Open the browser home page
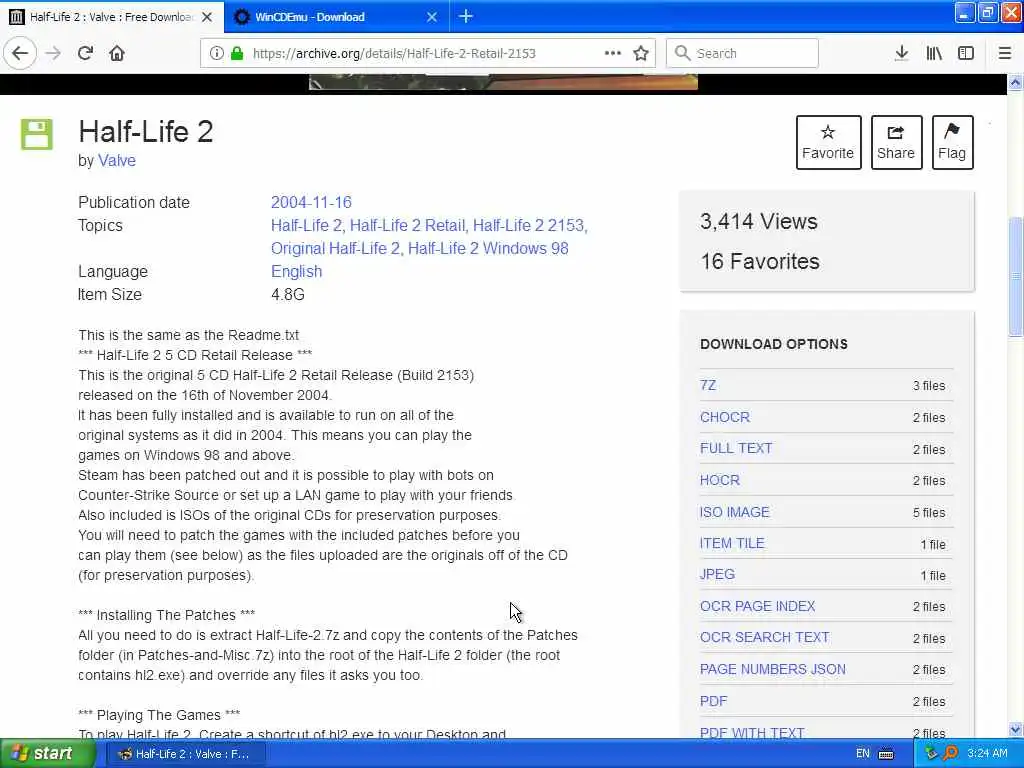The image size is (1024, 768). click(x=117, y=53)
